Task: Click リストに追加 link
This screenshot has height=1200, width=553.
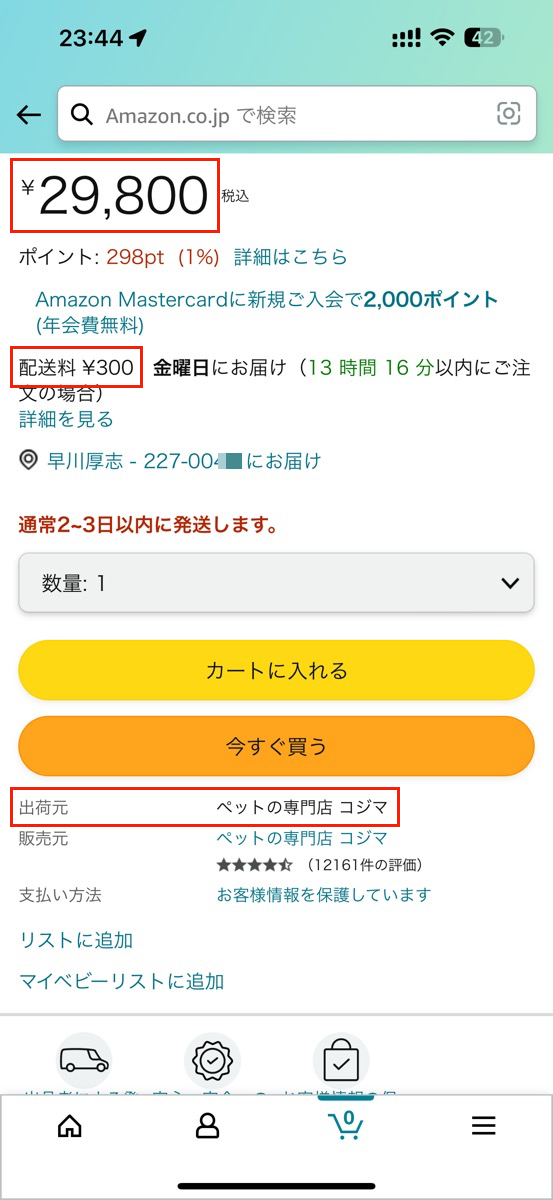Action: (x=76, y=940)
